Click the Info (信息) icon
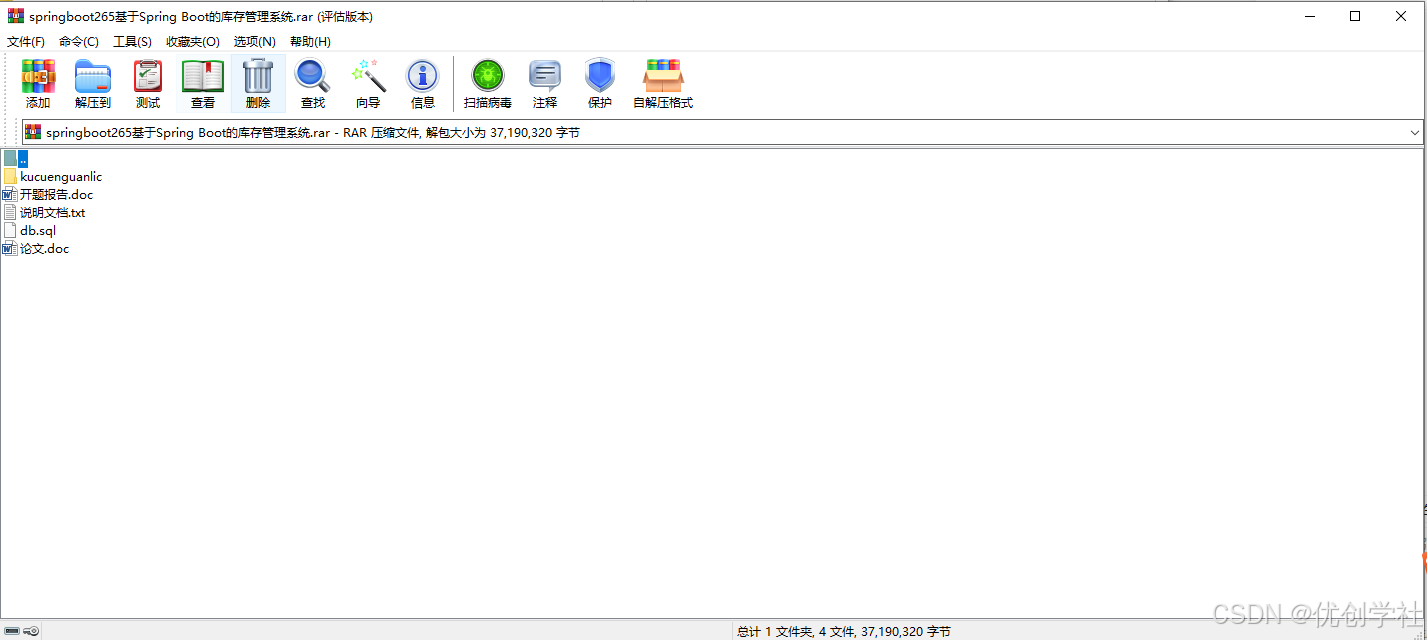The image size is (1427, 640). 423,76
